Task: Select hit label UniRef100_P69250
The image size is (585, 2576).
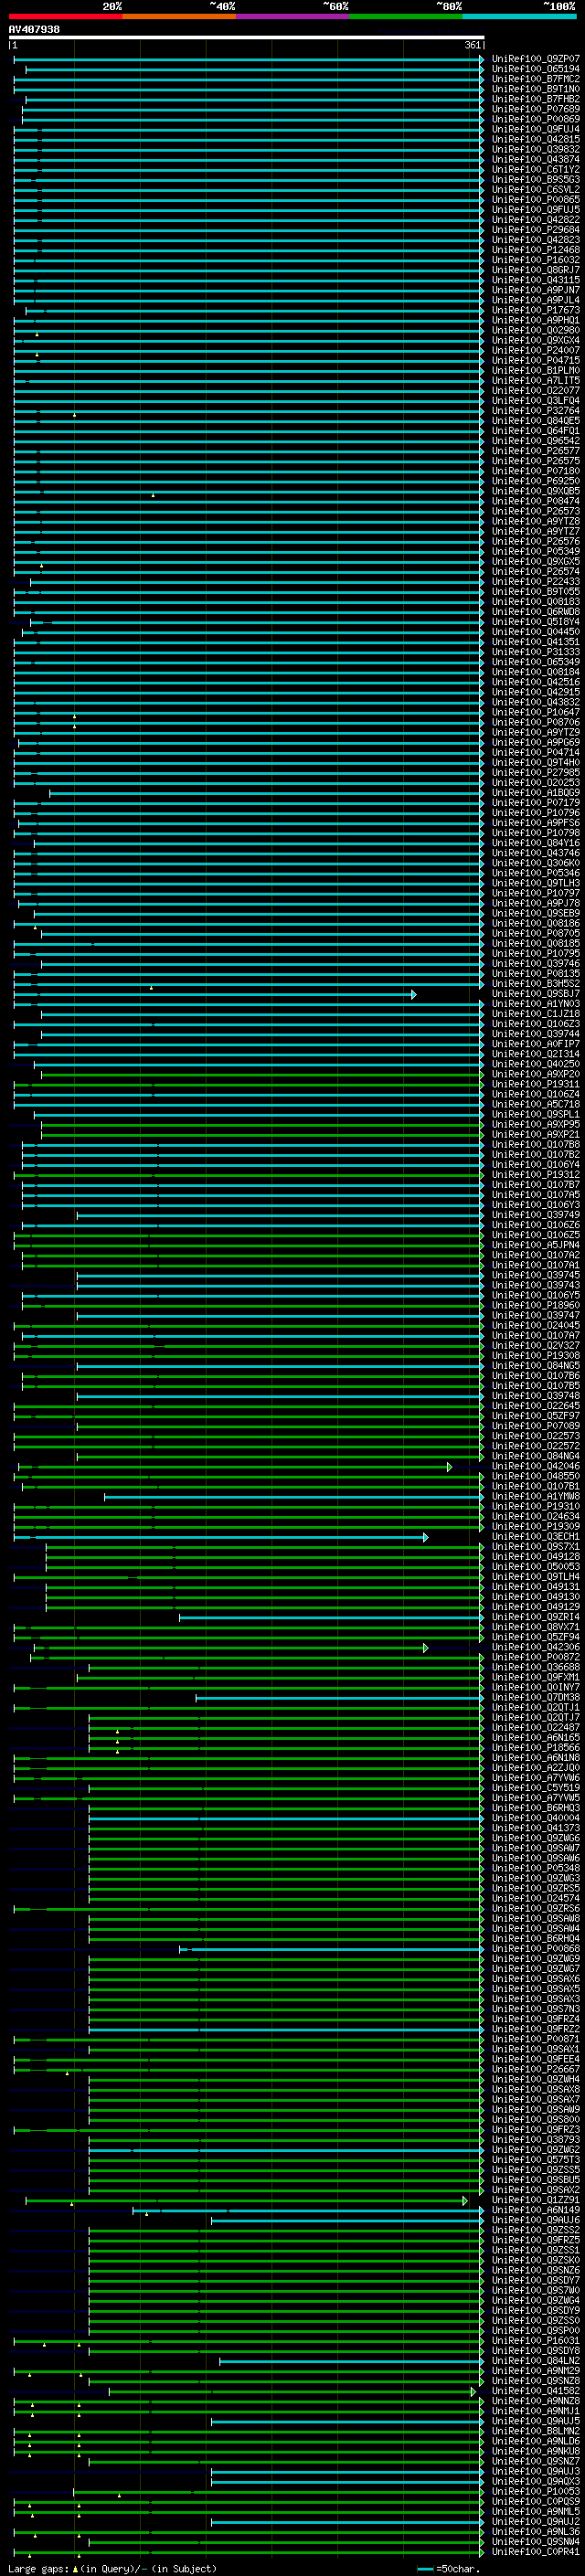Action: (x=535, y=481)
